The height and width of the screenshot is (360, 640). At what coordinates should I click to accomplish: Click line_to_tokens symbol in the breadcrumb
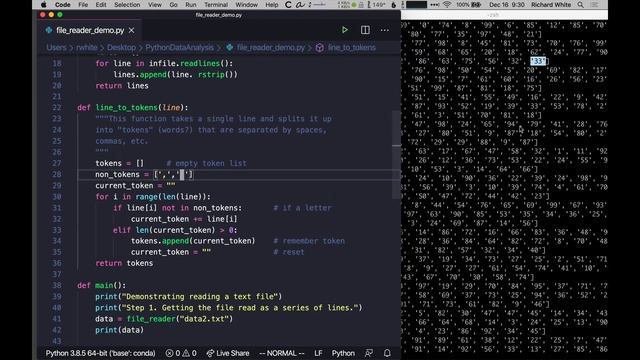point(351,47)
